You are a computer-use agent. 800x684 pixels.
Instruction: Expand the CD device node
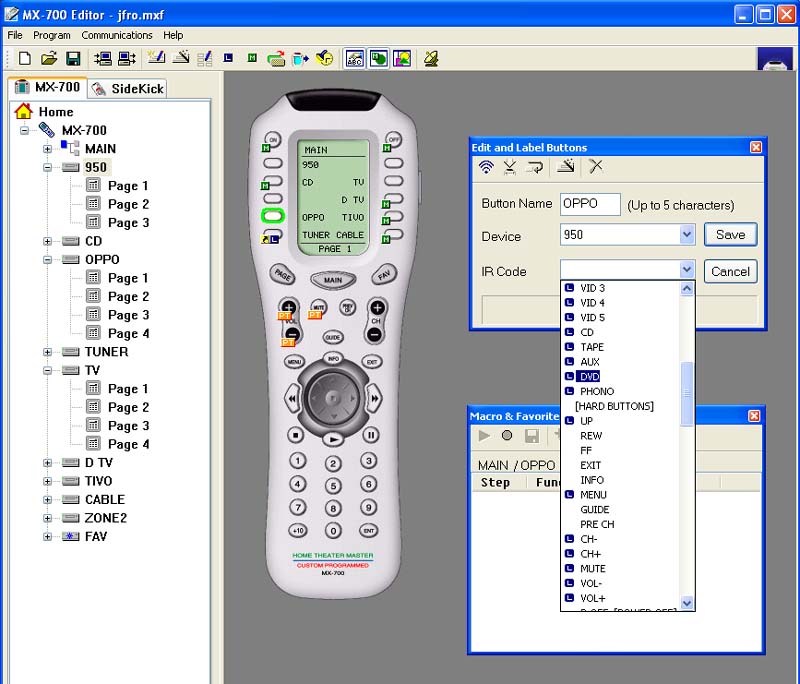[47, 241]
